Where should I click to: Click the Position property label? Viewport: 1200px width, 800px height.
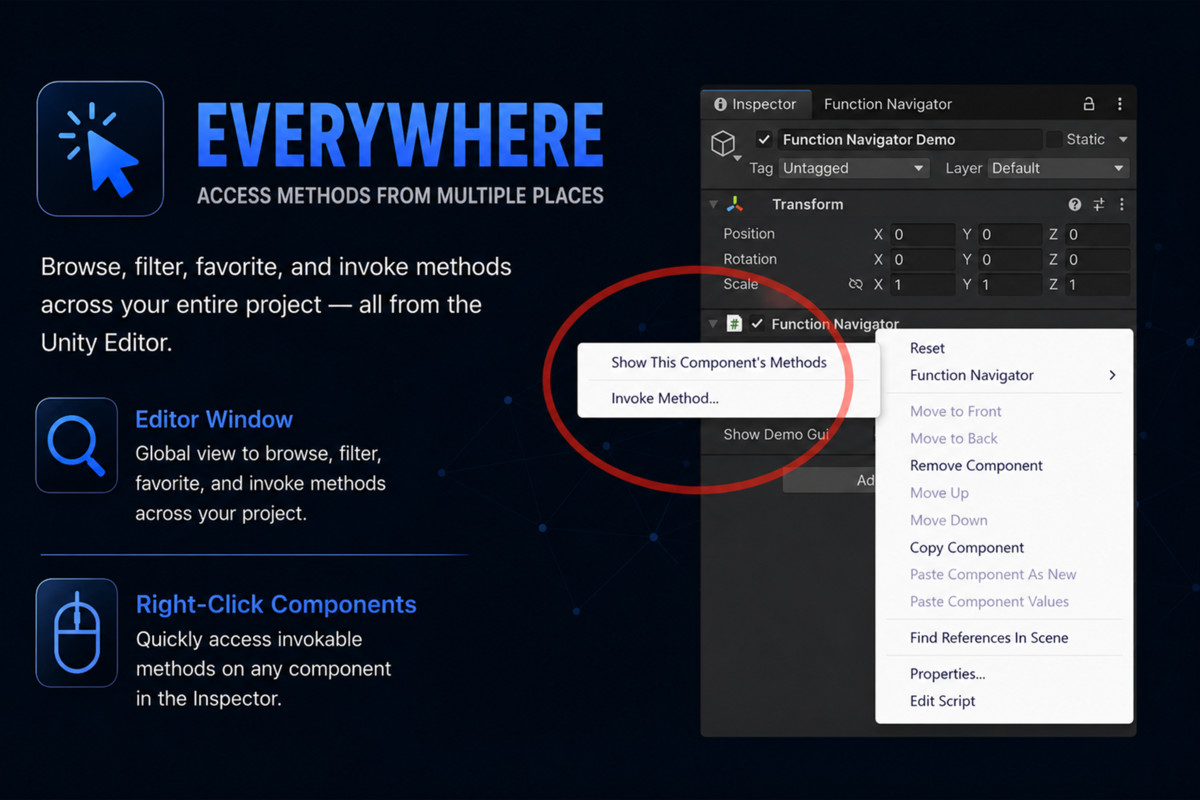pos(749,234)
